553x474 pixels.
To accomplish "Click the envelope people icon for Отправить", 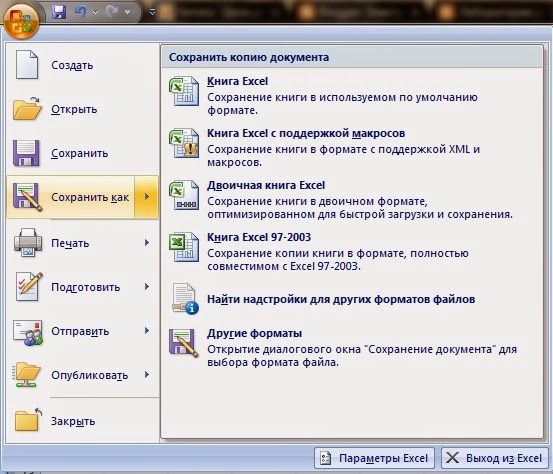I will (x=28, y=332).
